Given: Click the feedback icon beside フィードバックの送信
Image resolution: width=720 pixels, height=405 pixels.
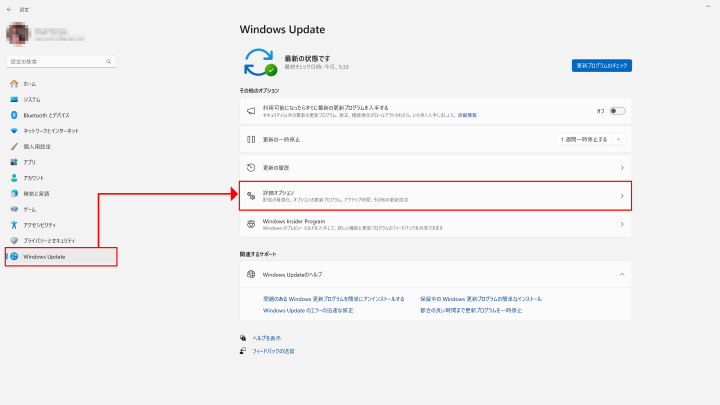Looking at the screenshot, I should 243,351.
